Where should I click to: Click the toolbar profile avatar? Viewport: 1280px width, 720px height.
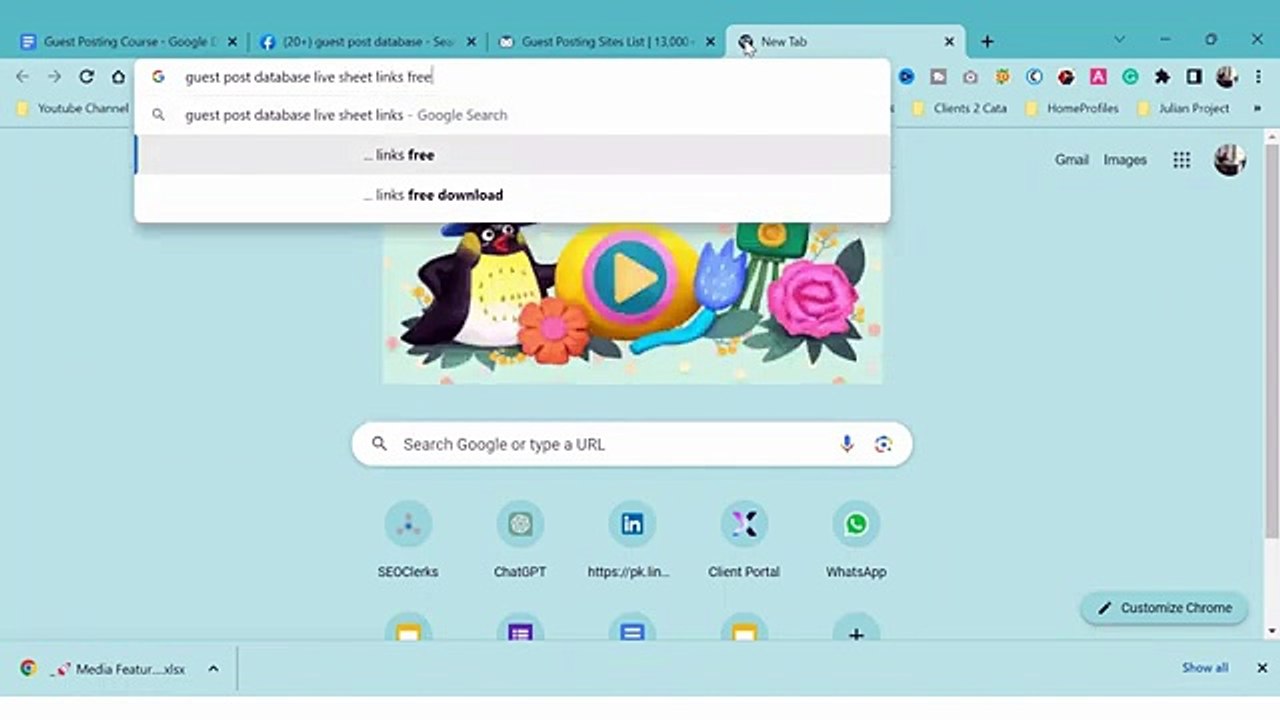pos(1227,76)
